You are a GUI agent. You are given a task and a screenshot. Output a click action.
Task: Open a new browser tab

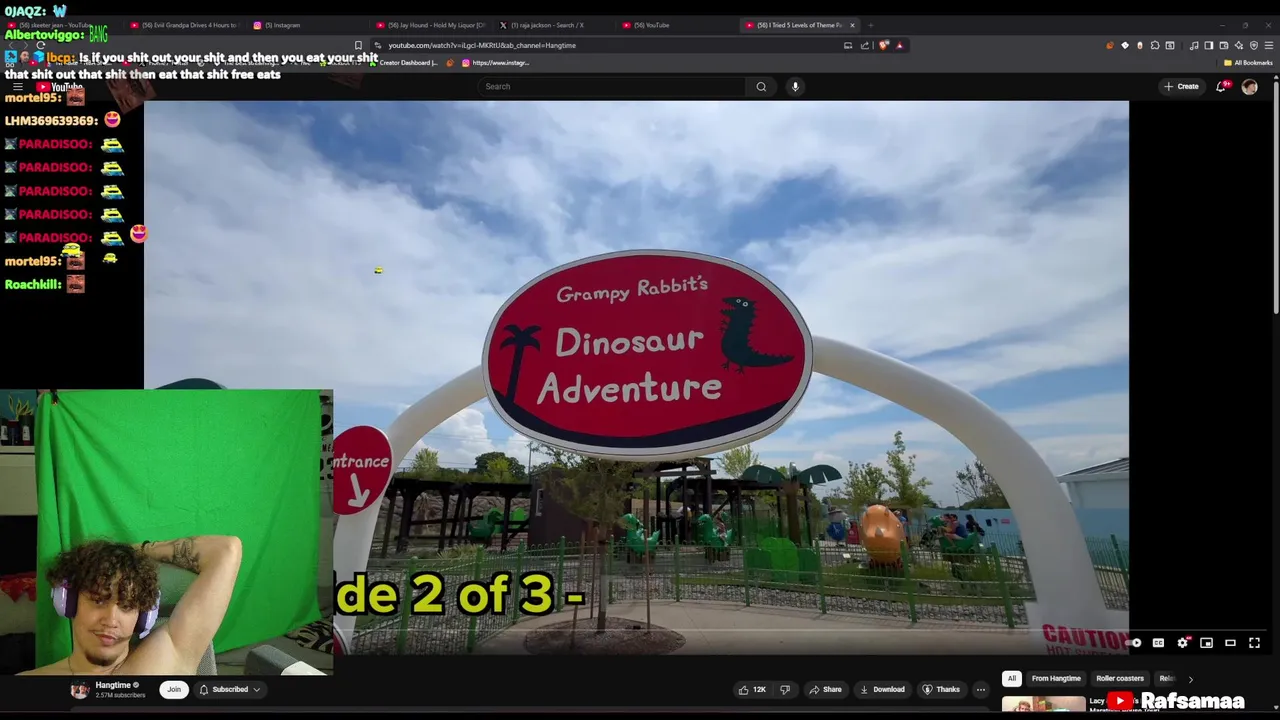tap(870, 25)
